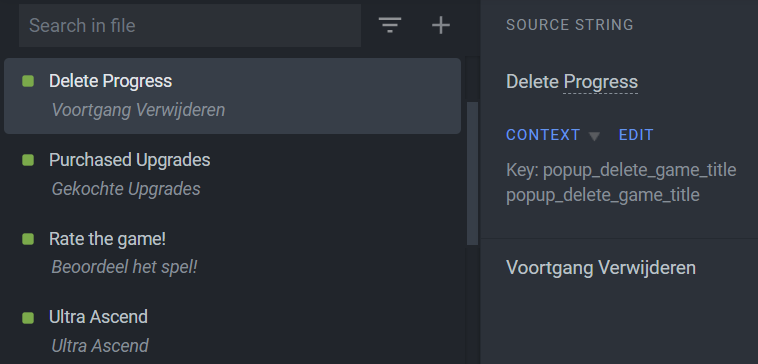Screen dimensions: 758x364
Task: Click the underlined word Progress in source
Action: coord(601,82)
